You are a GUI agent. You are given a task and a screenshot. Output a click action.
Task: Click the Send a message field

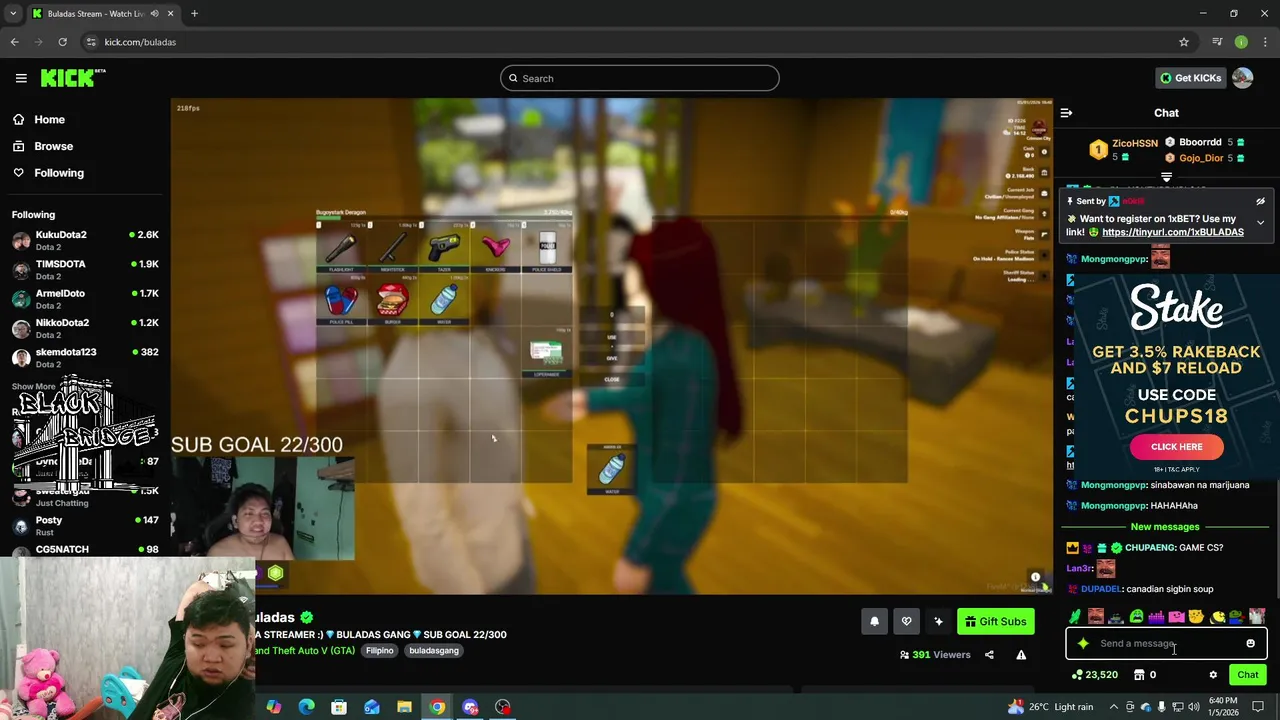pos(1166,644)
